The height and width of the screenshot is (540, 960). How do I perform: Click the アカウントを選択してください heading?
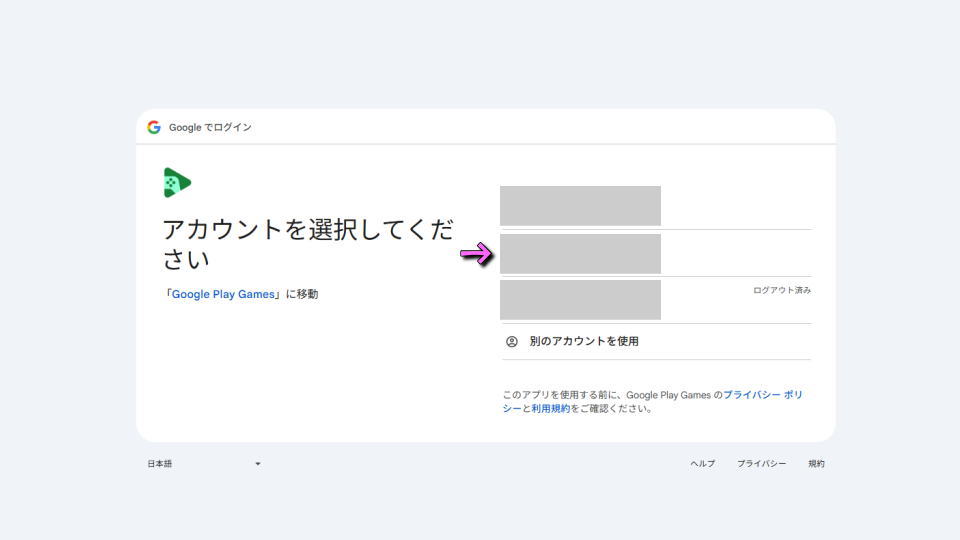(x=307, y=244)
